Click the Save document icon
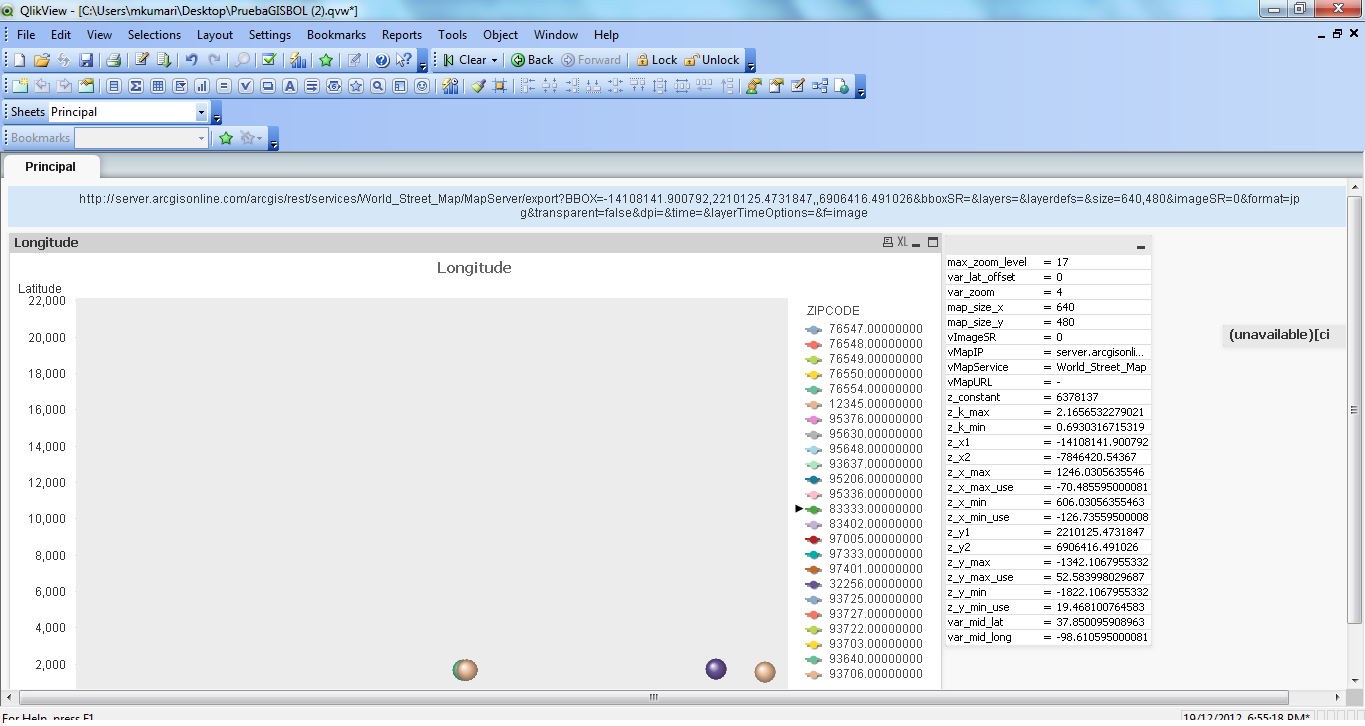The height and width of the screenshot is (726, 1365). click(x=86, y=60)
